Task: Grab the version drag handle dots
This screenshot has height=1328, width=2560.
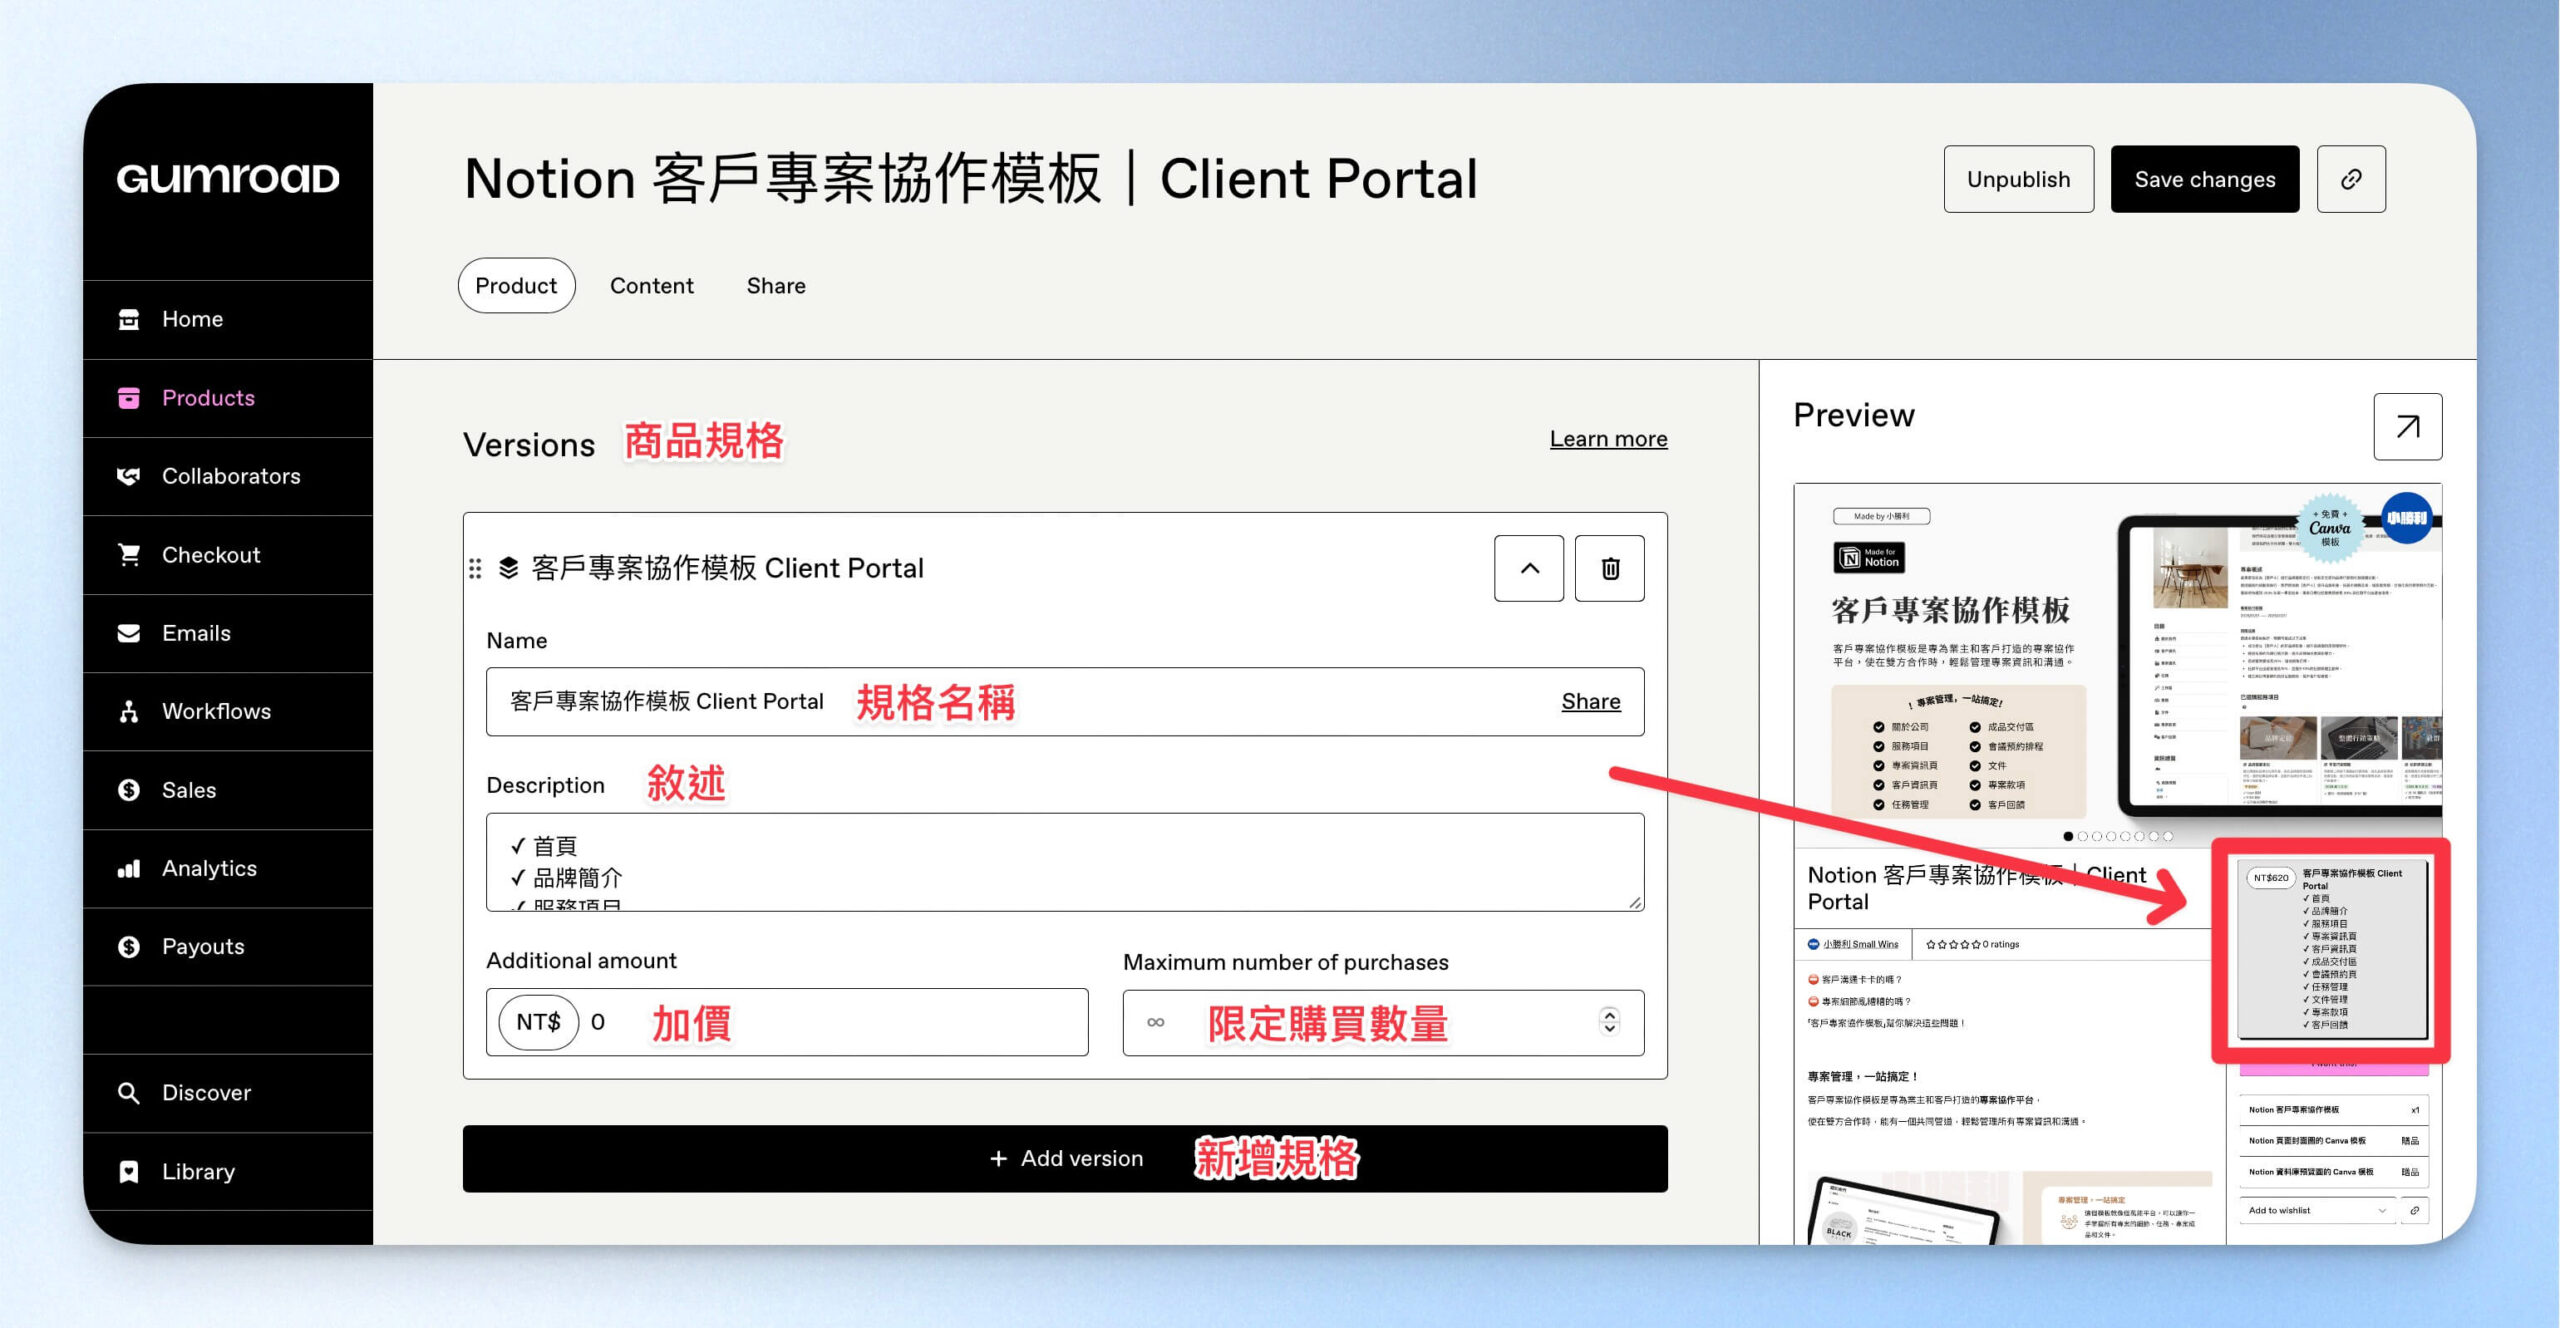Action: pos(475,568)
